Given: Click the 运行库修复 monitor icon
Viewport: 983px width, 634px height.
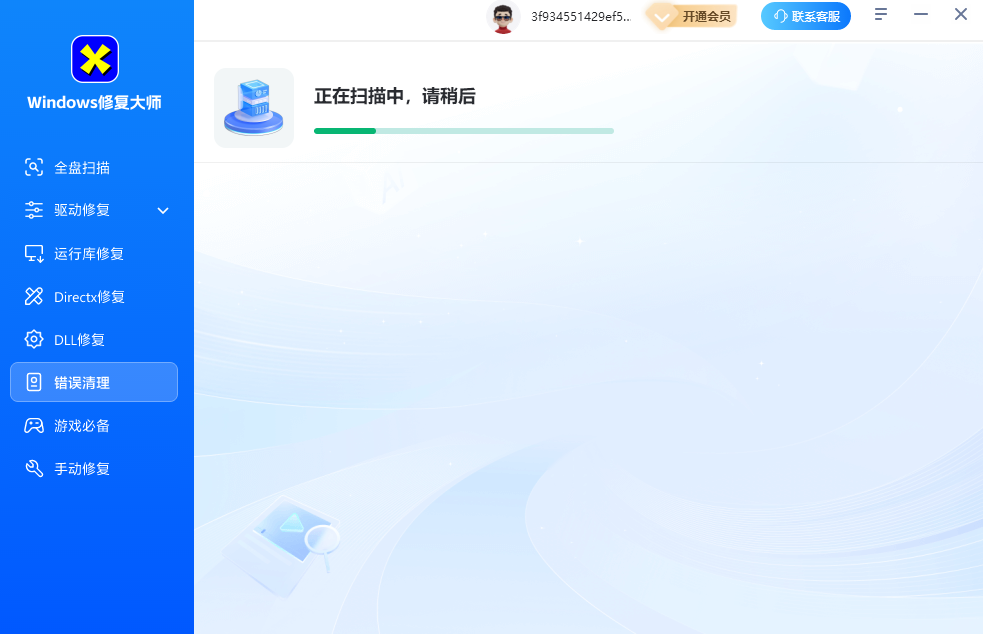Looking at the screenshot, I should coord(34,253).
